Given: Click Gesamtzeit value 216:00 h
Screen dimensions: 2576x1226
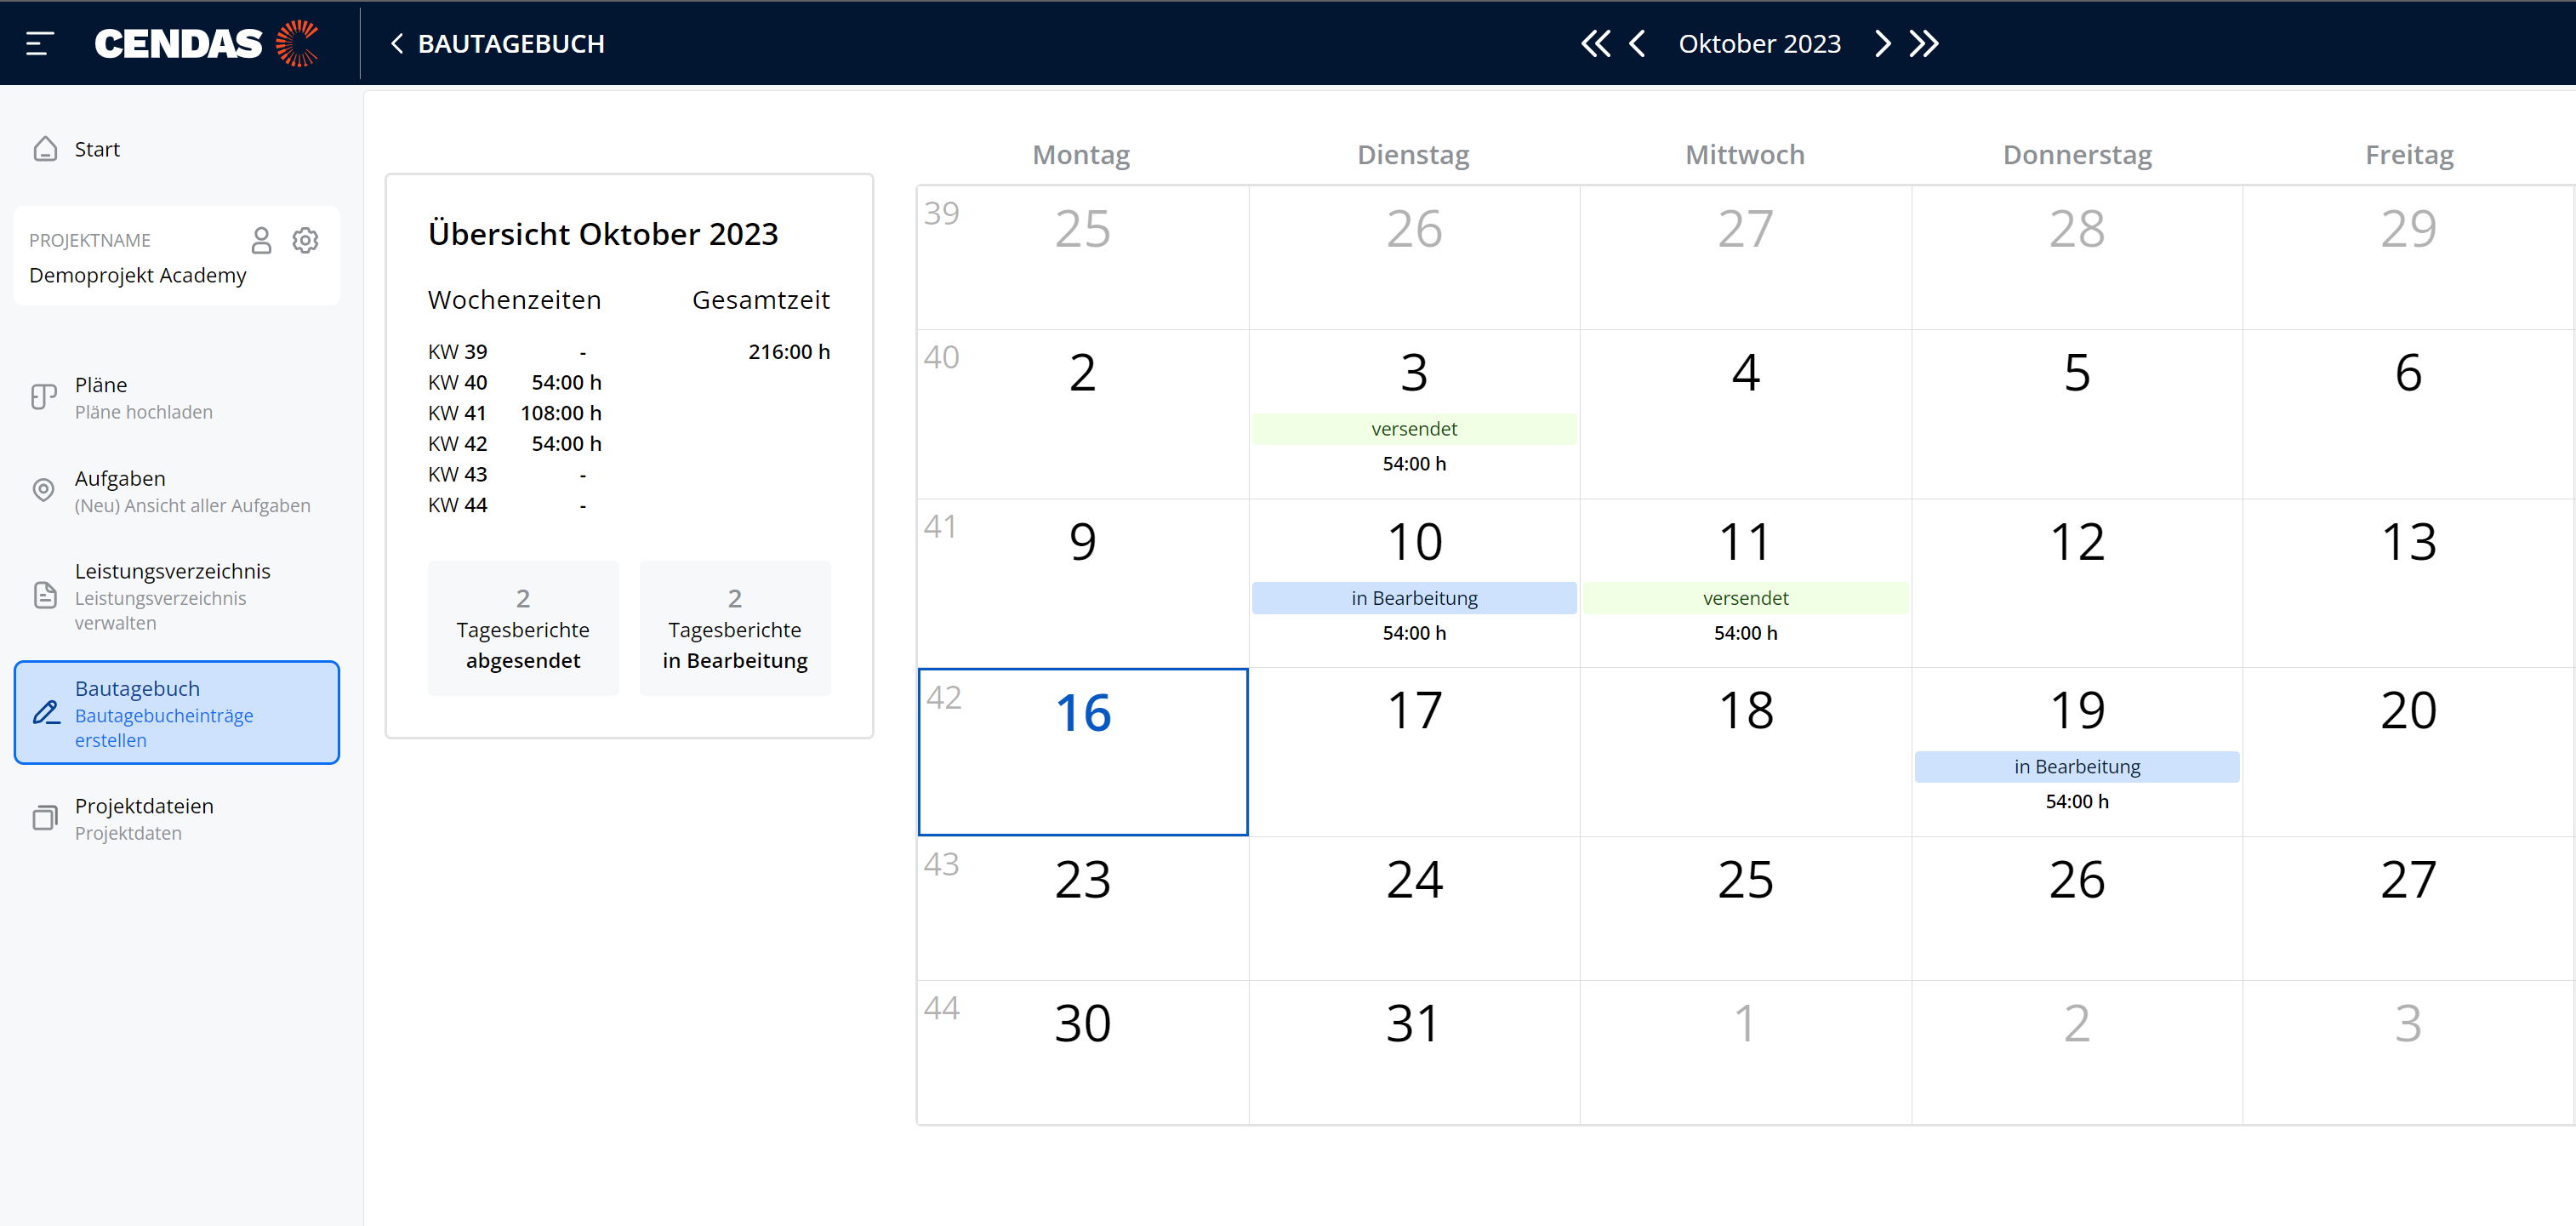Looking at the screenshot, I should coord(789,352).
